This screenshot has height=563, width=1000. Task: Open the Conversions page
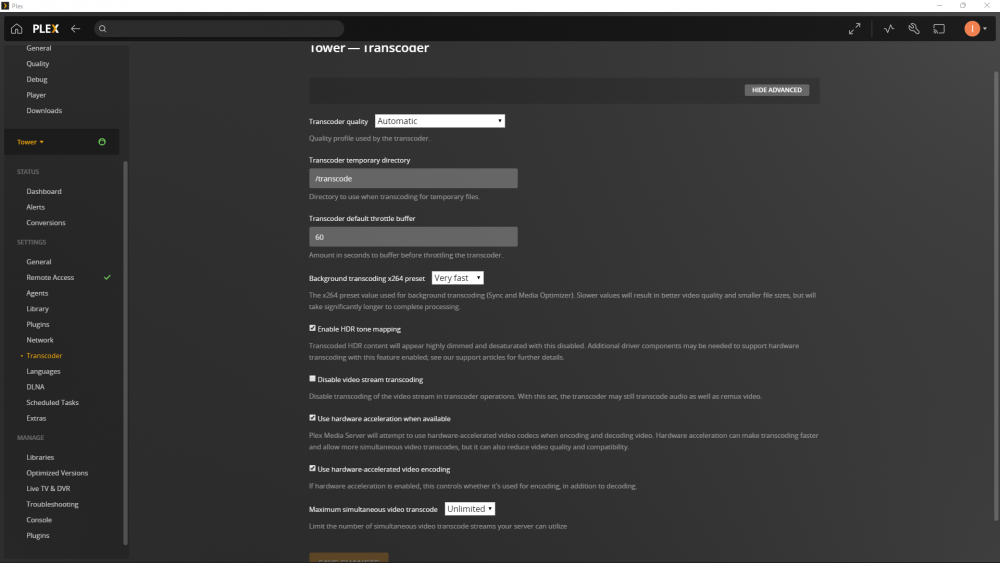(46, 223)
